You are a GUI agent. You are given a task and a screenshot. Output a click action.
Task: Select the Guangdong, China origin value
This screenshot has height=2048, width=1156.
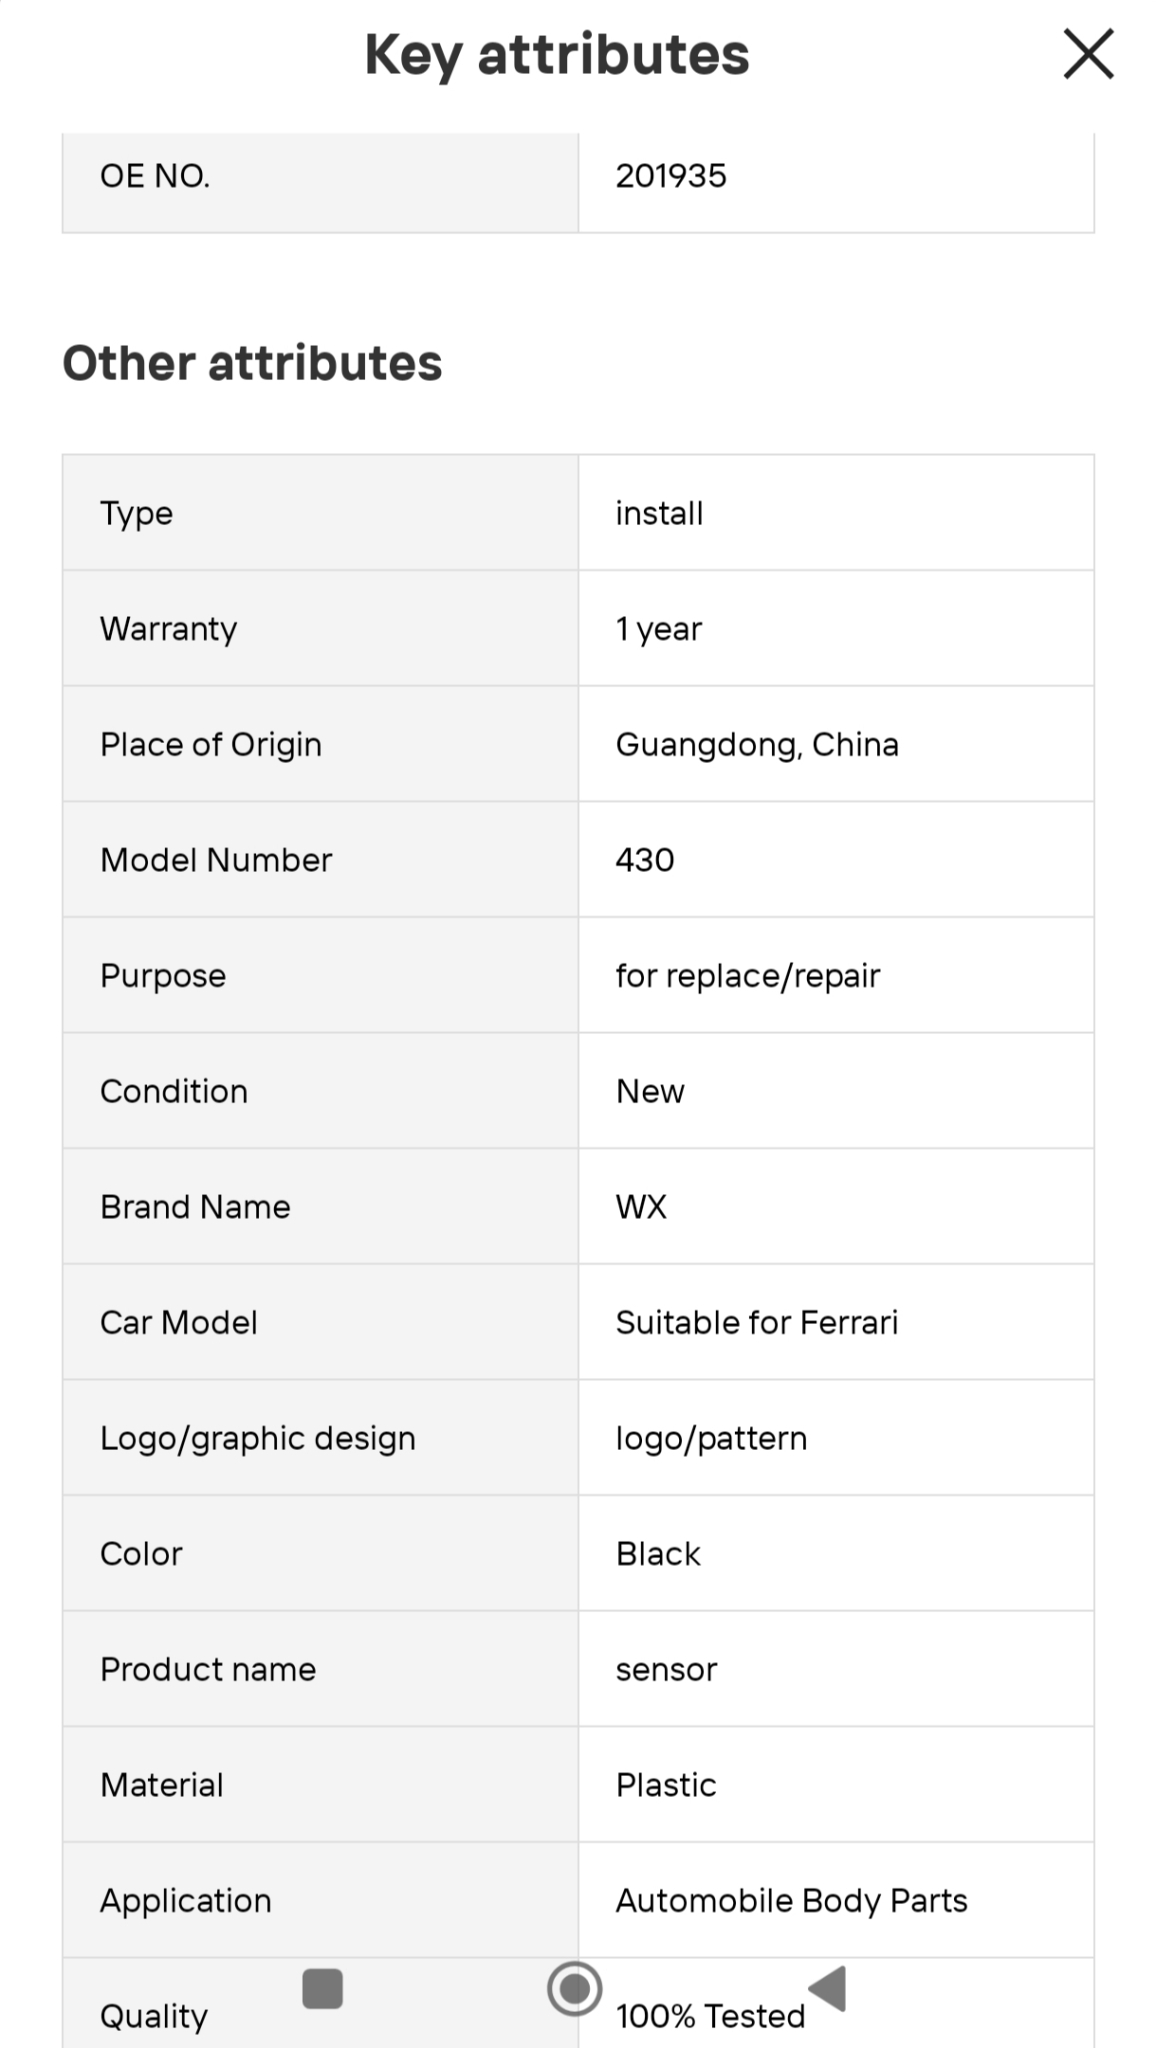pyautogui.click(x=757, y=745)
